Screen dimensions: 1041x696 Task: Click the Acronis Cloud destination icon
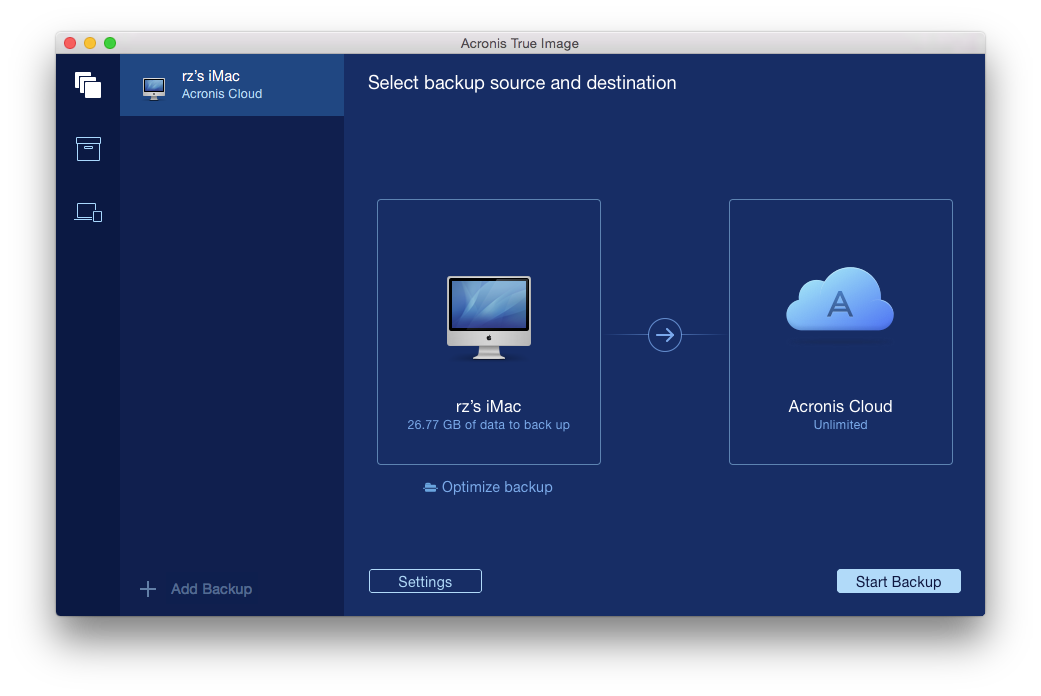pyautogui.click(x=840, y=301)
